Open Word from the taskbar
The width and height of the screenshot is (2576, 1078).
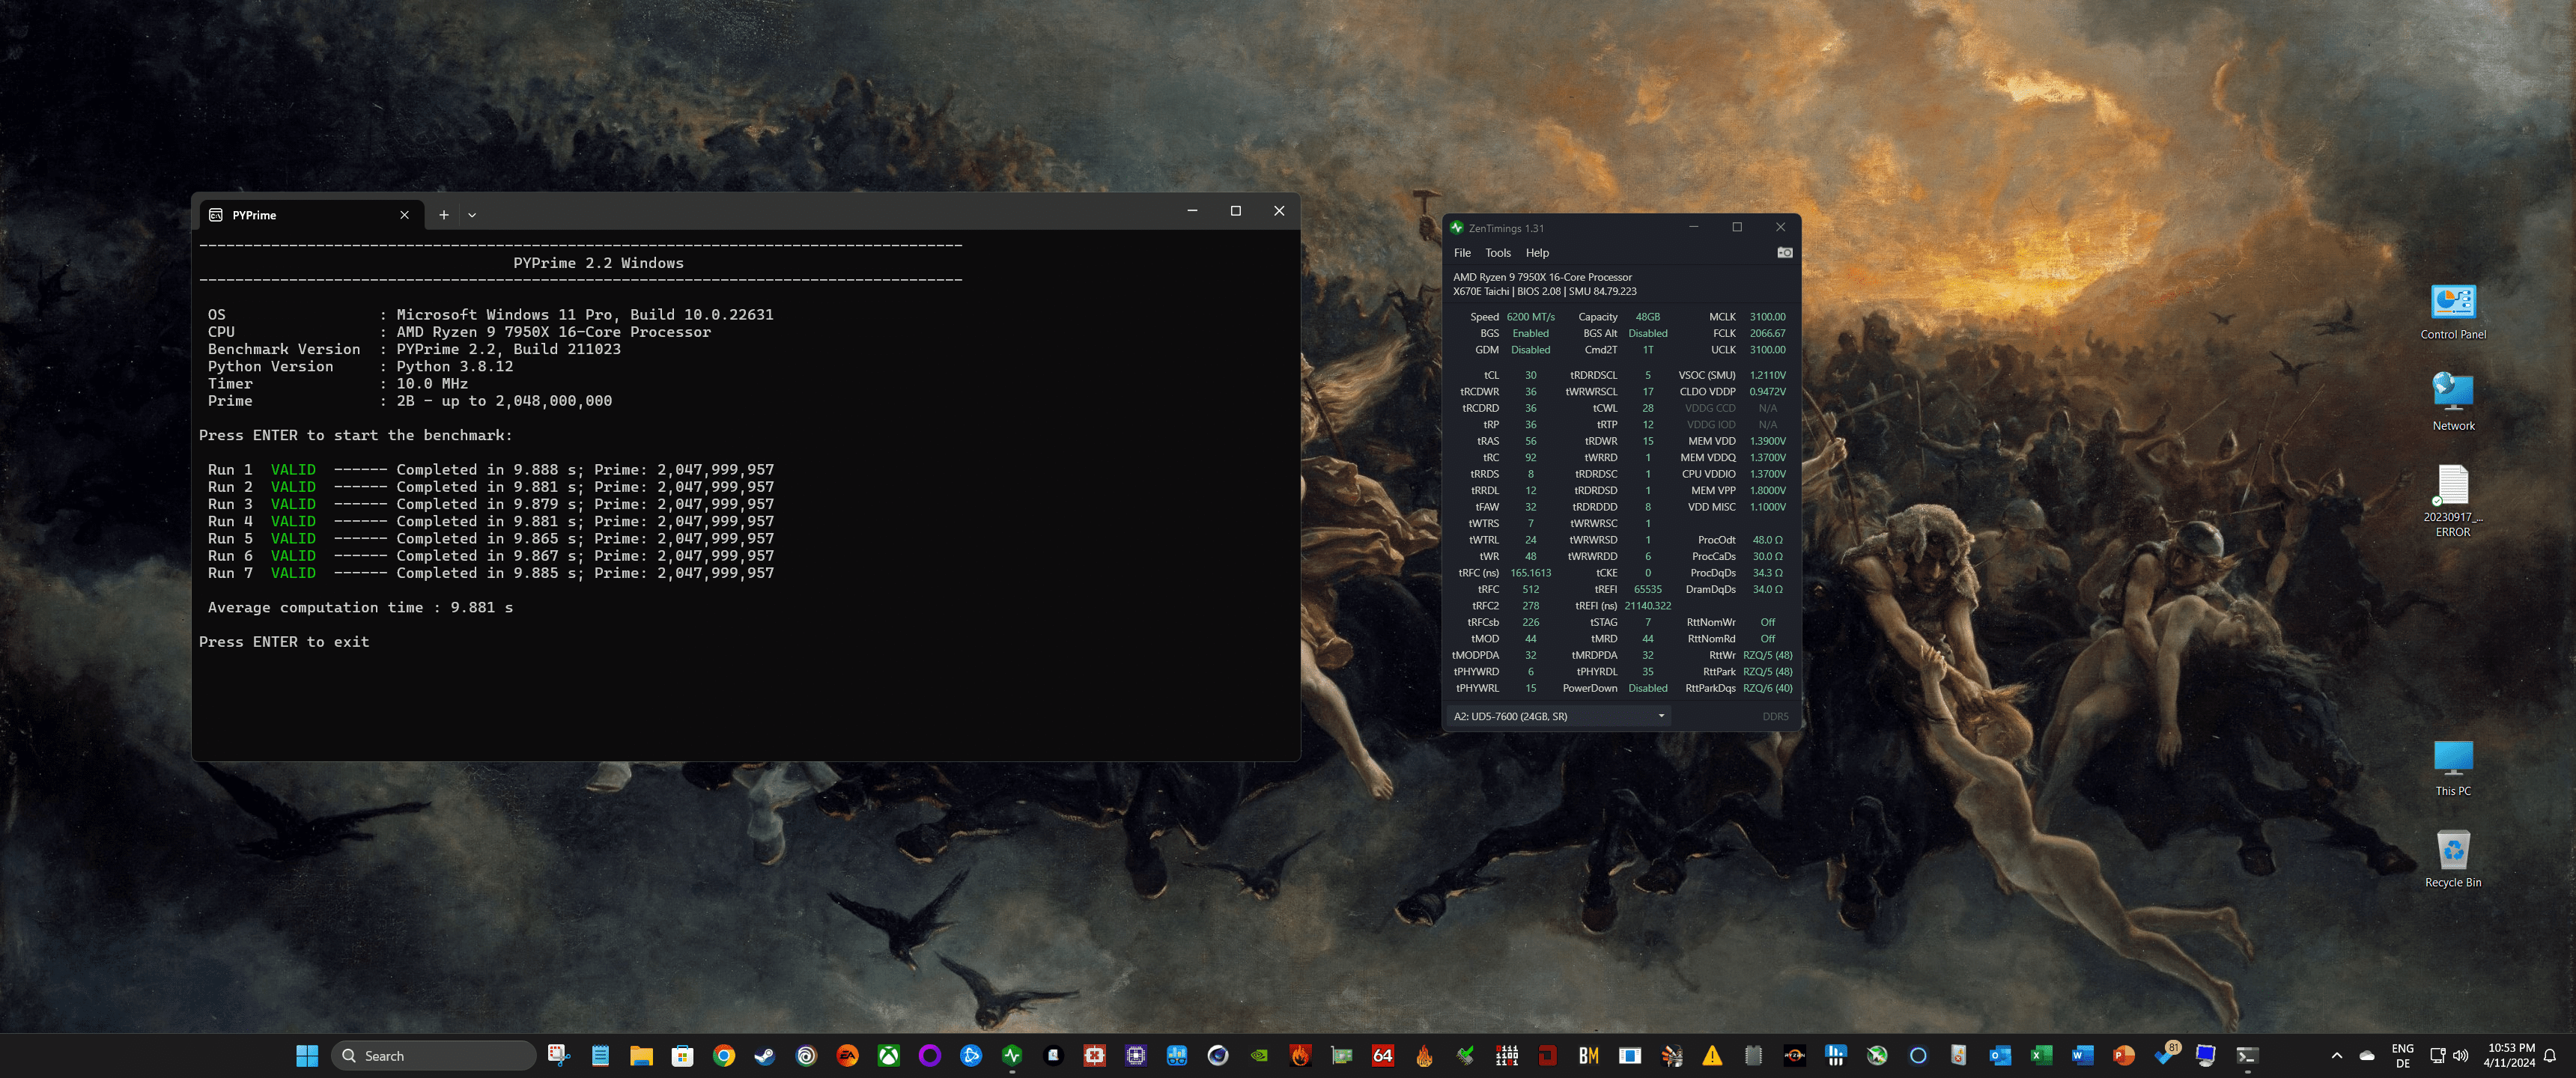point(2082,1055)
